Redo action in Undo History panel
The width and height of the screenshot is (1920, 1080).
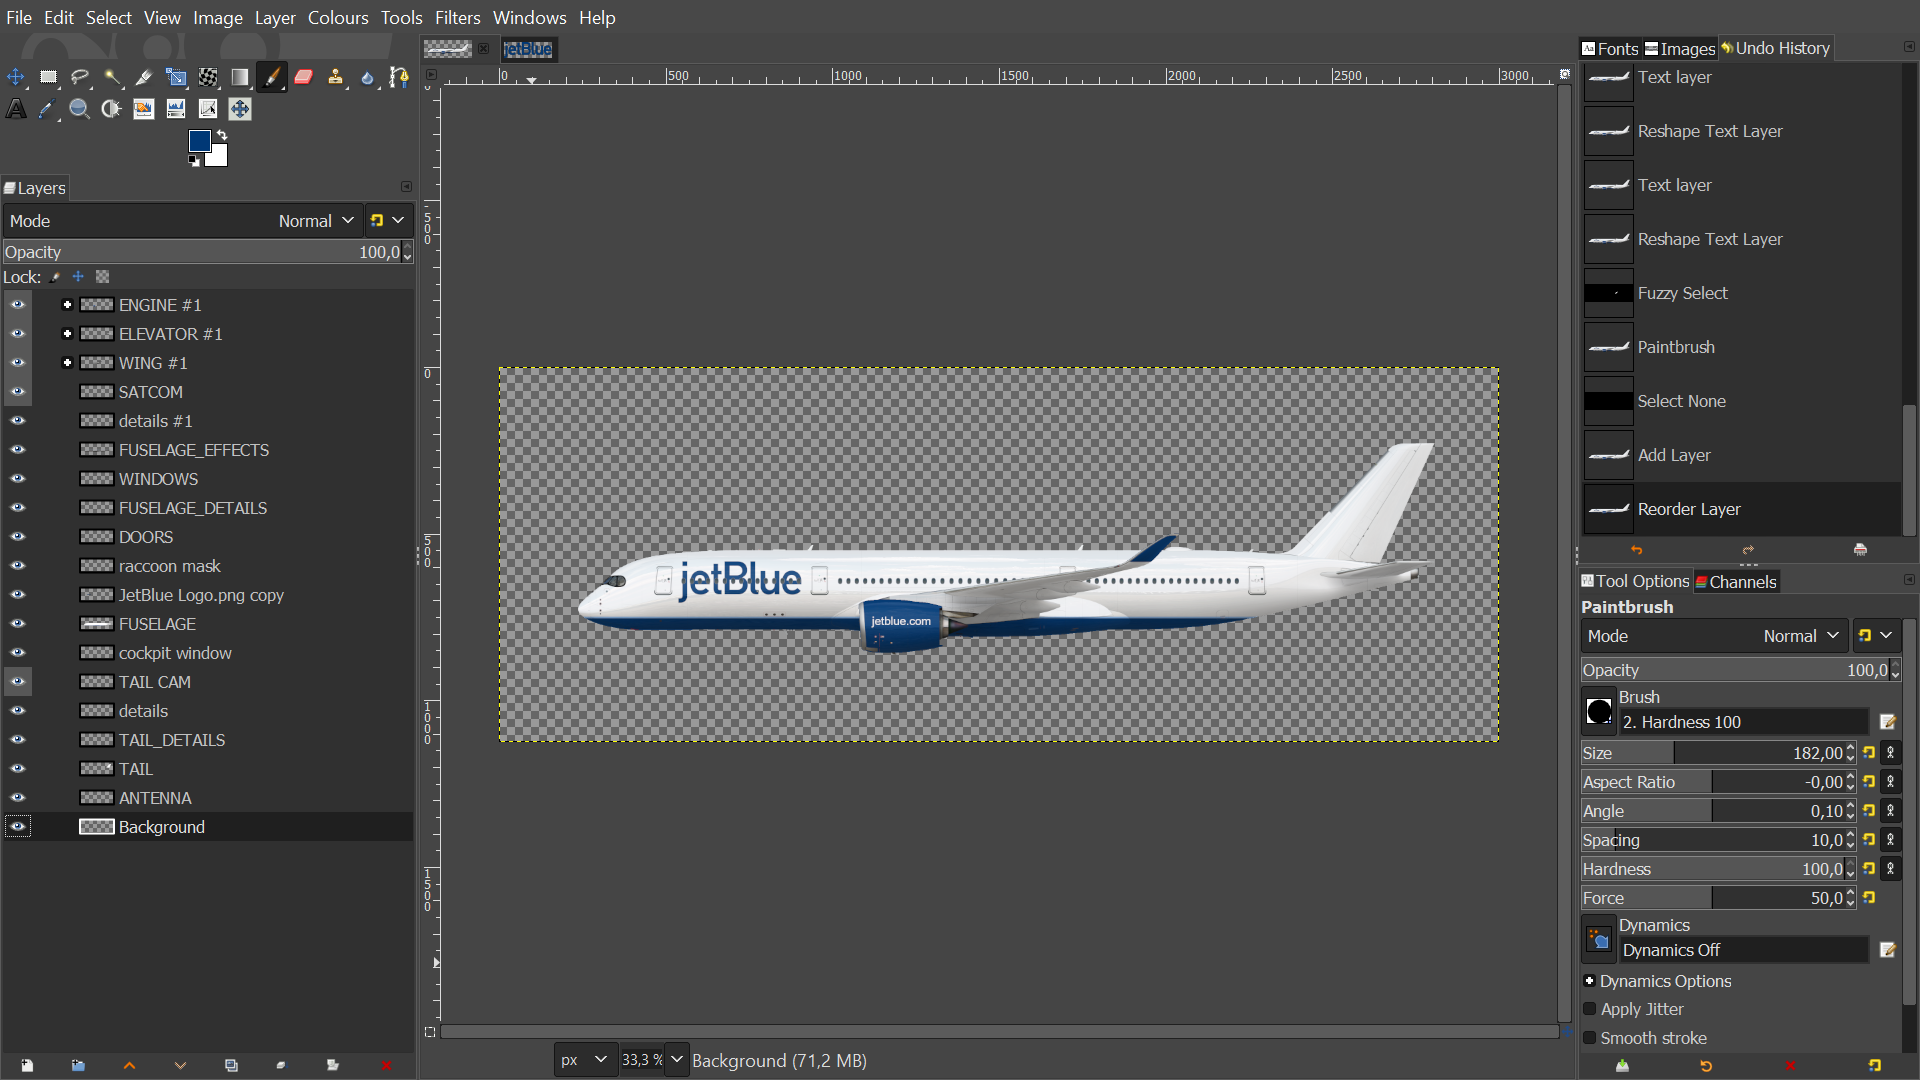[1748, 550]
